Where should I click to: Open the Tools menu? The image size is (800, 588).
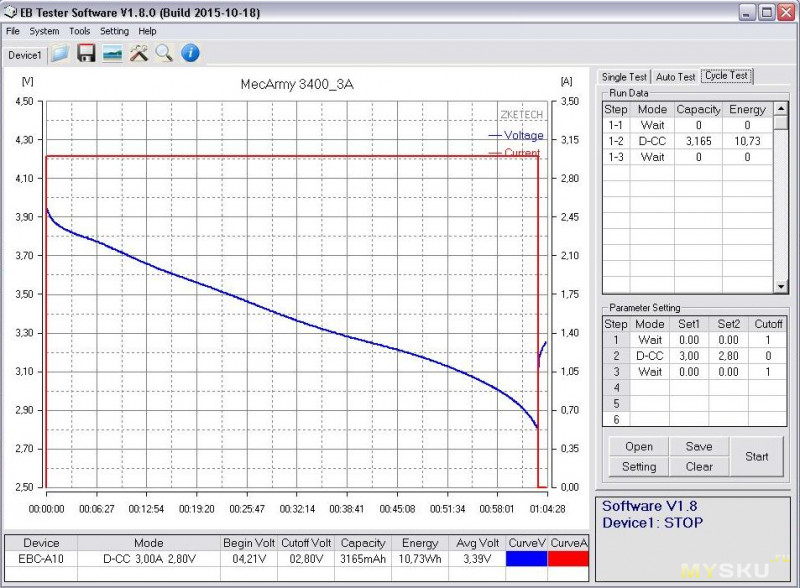80,31
